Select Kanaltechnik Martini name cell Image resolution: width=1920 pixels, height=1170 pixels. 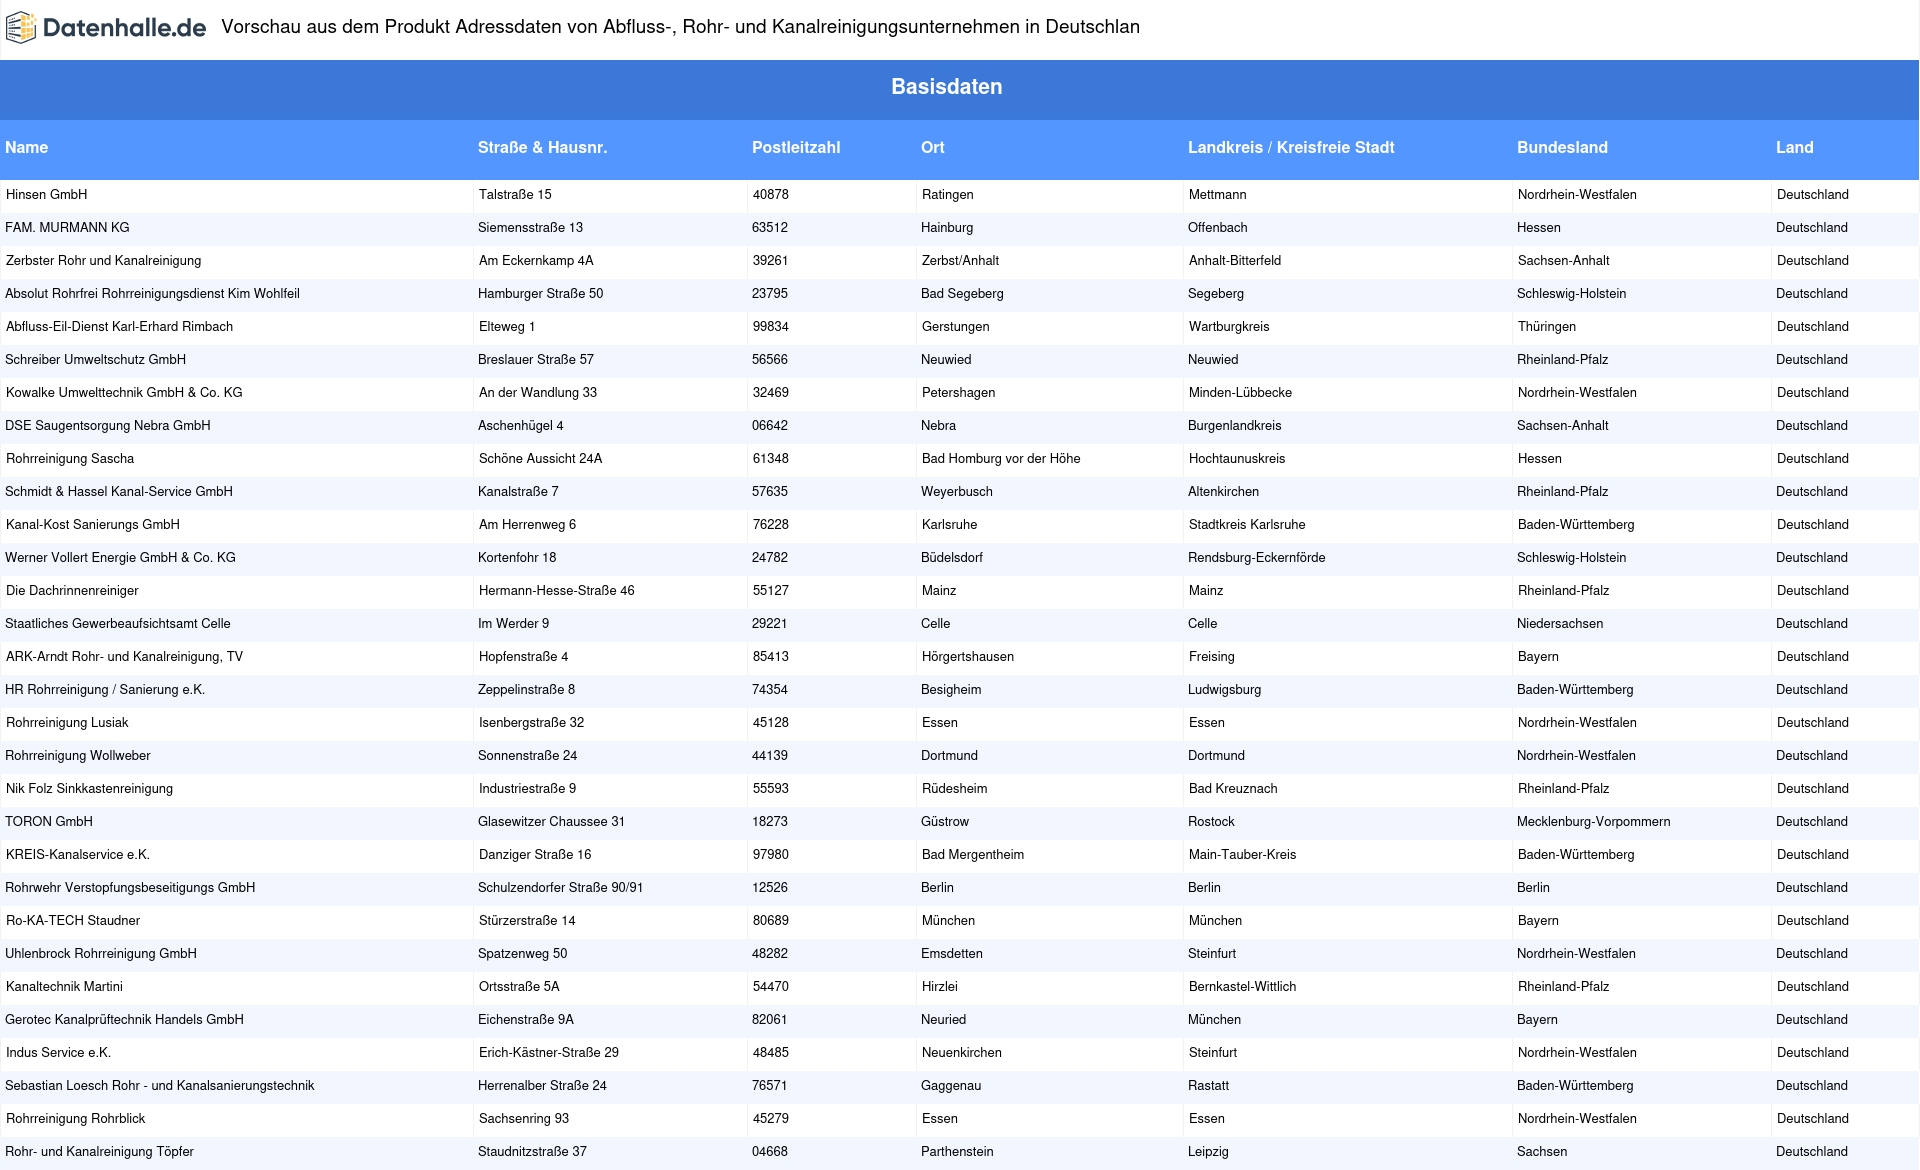pyautogui.click(x=64, y=986)
